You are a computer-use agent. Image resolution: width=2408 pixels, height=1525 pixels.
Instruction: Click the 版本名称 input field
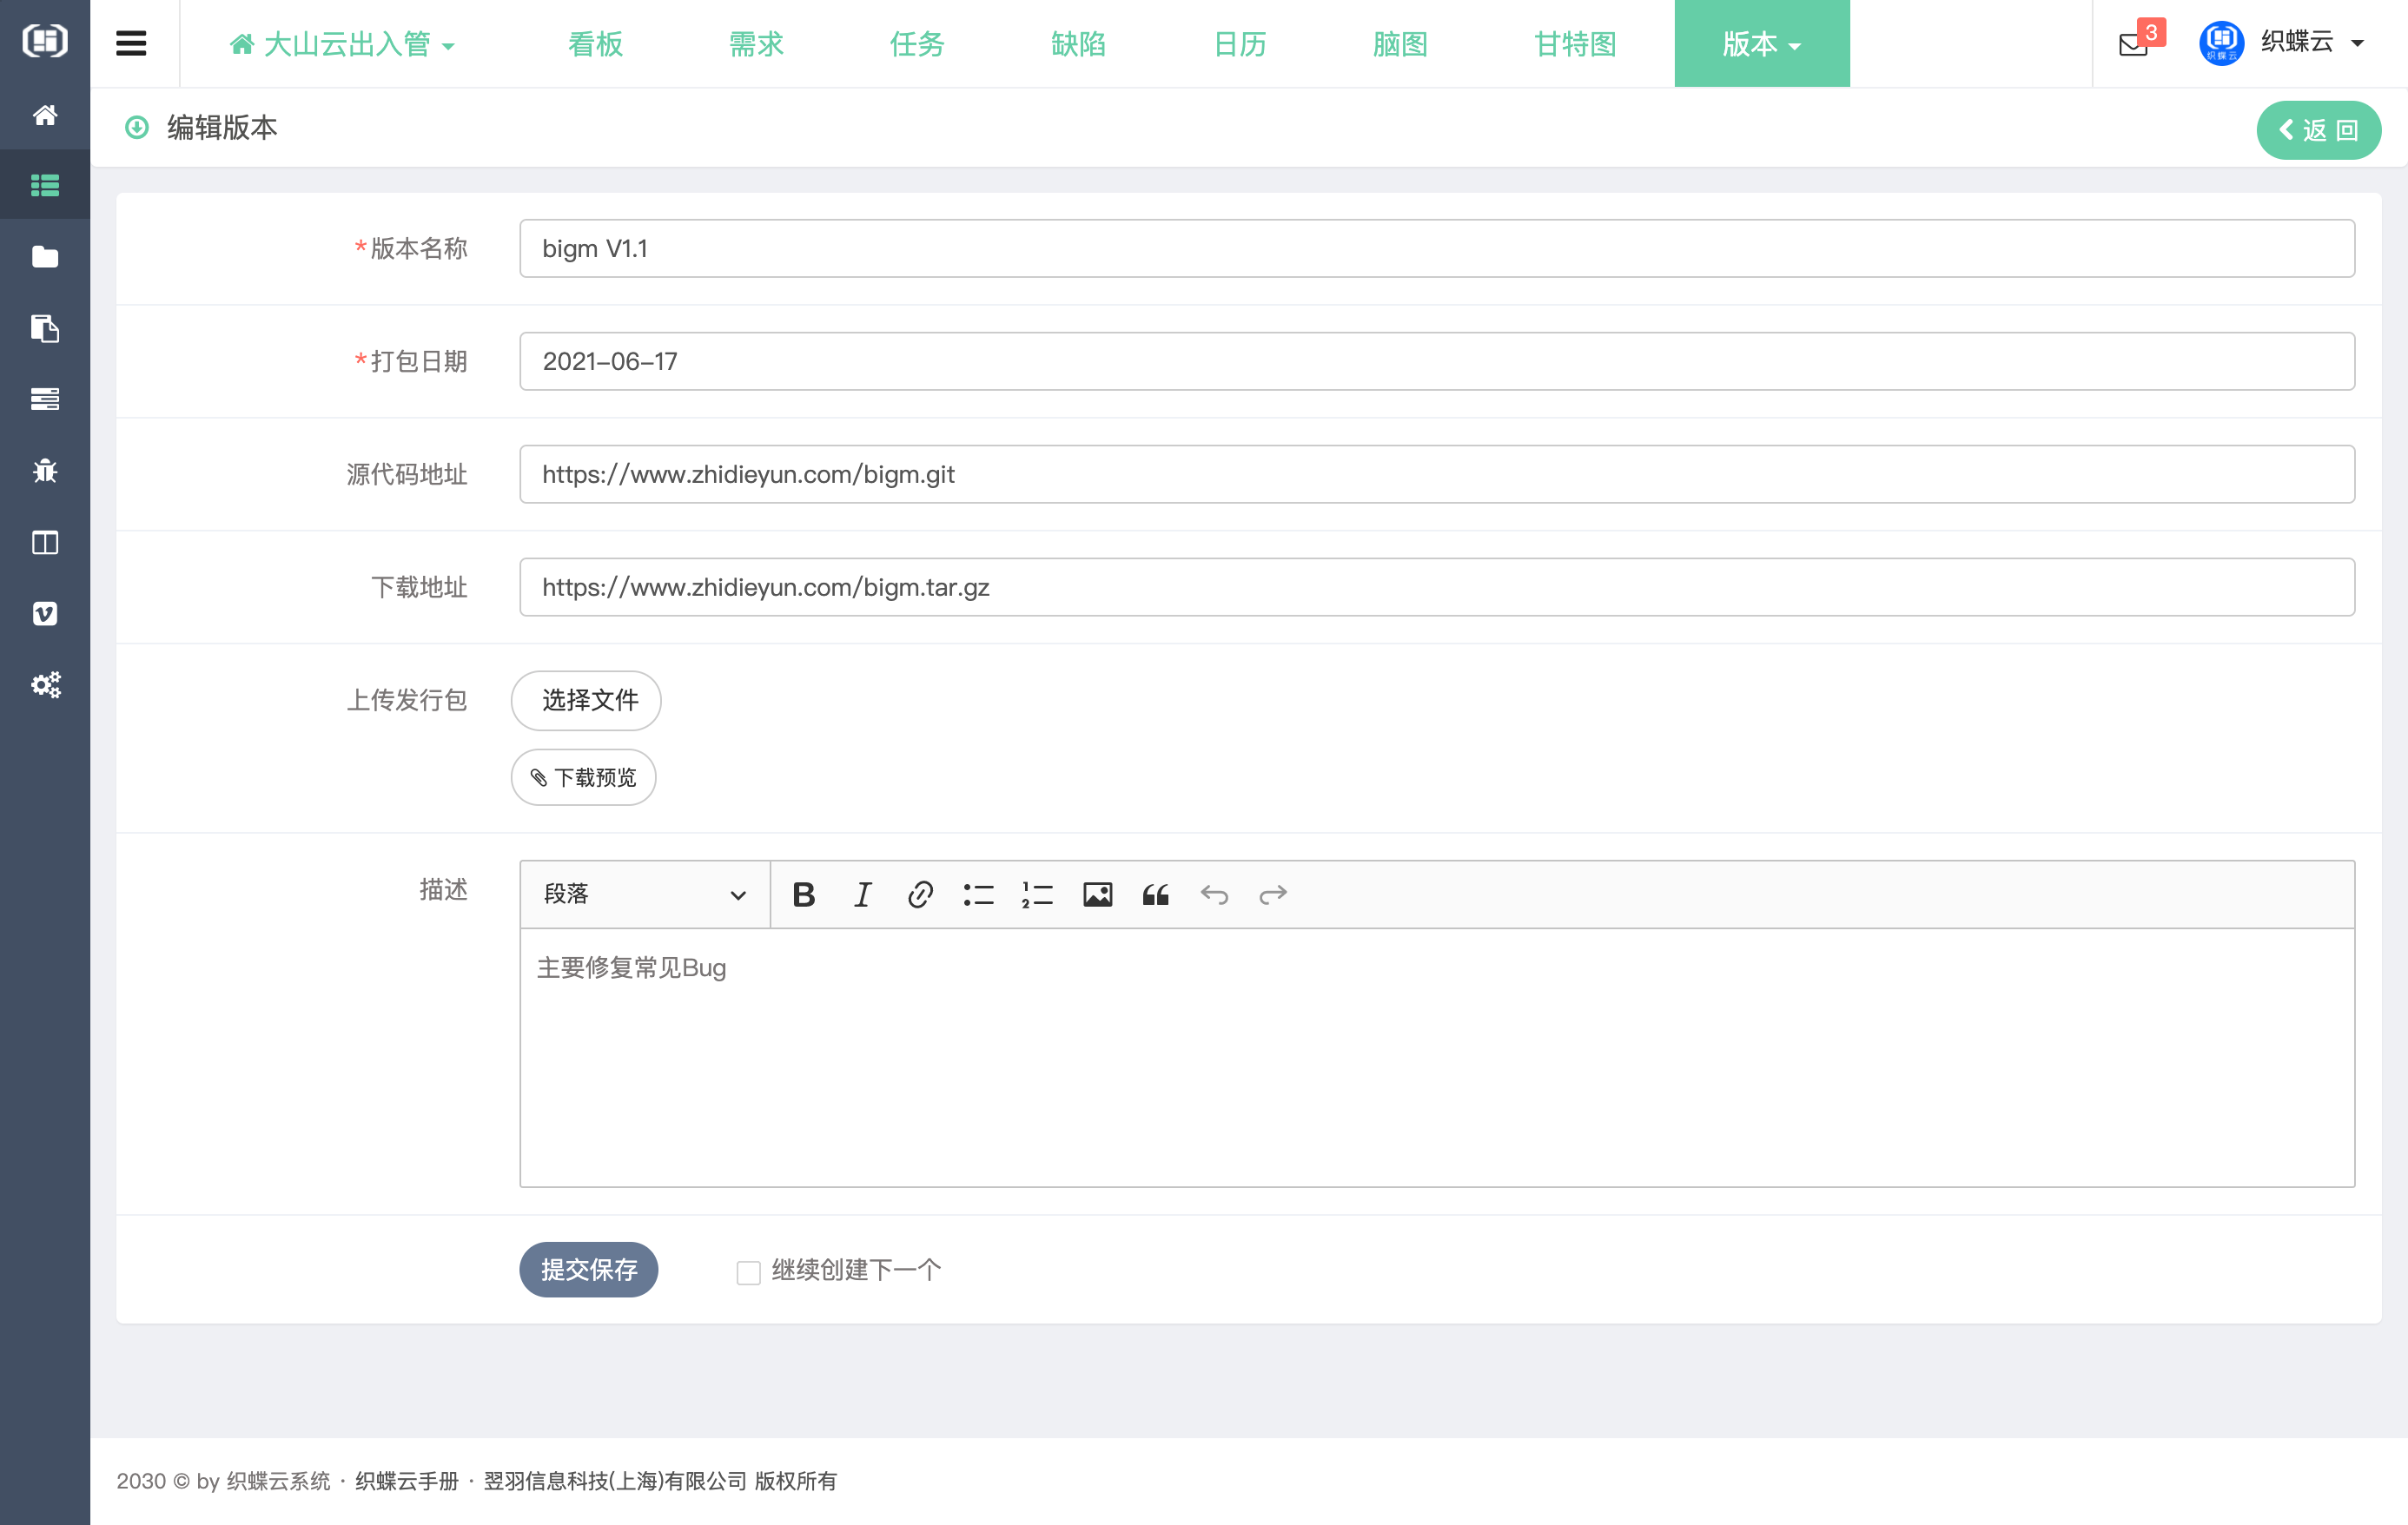[1436, 248]
